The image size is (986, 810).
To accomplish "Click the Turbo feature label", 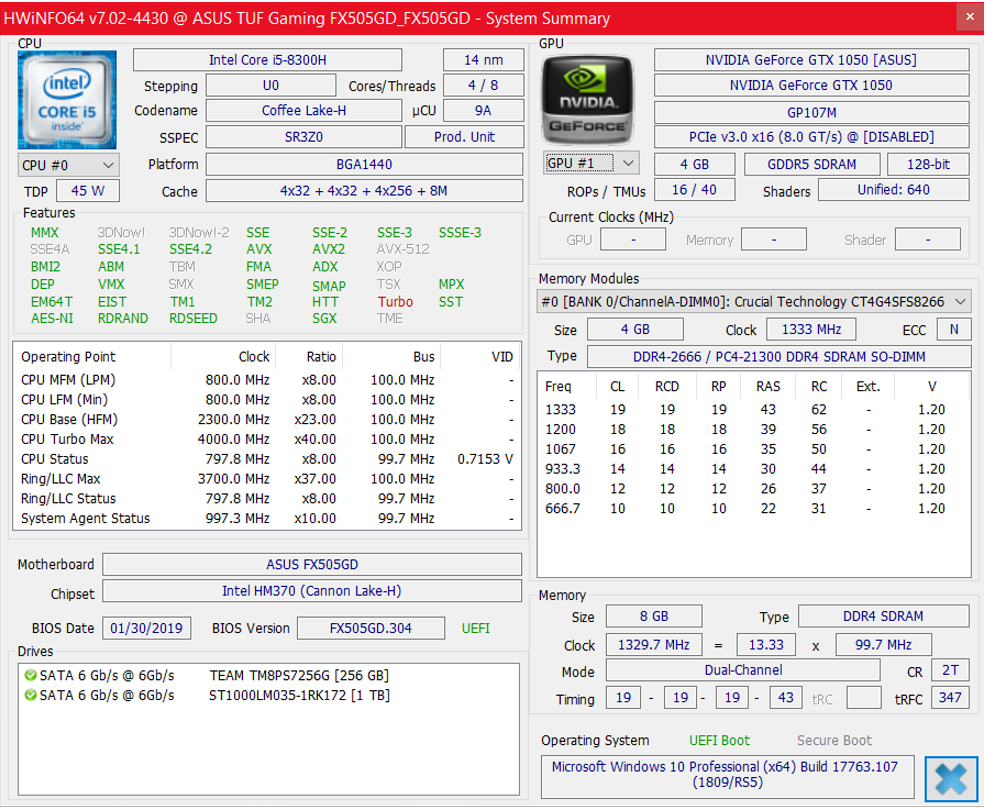I will 395,301.
